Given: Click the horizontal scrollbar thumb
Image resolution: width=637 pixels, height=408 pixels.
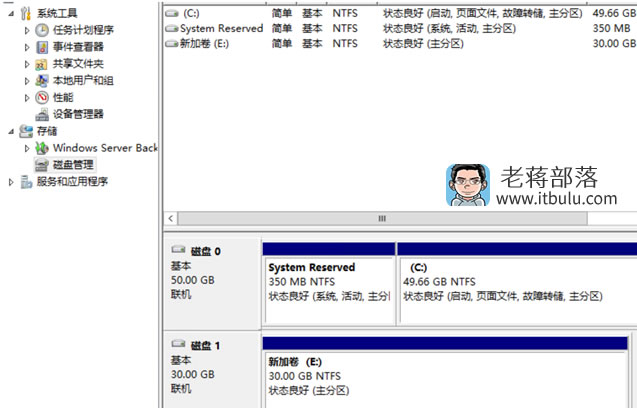Looking at the screenshot, I should (382, 219).
